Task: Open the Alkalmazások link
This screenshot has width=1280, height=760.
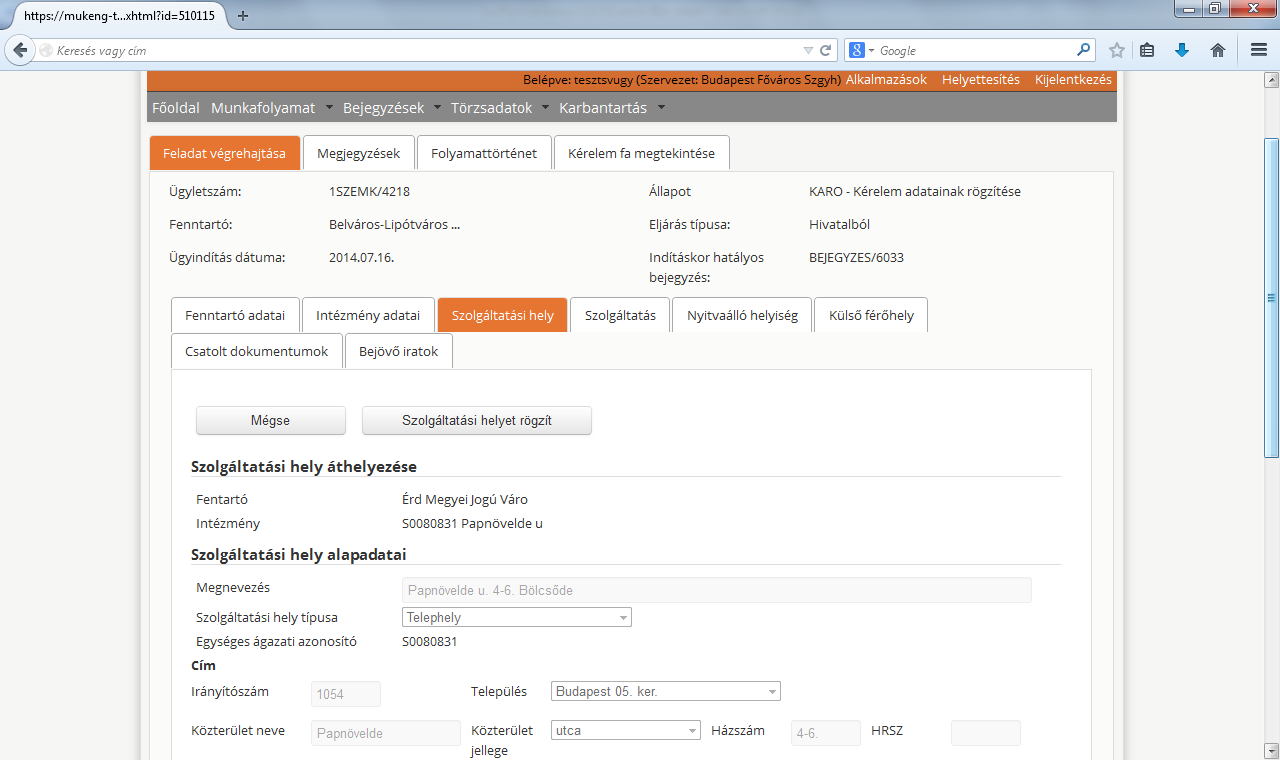Action: tap(886, 80)
